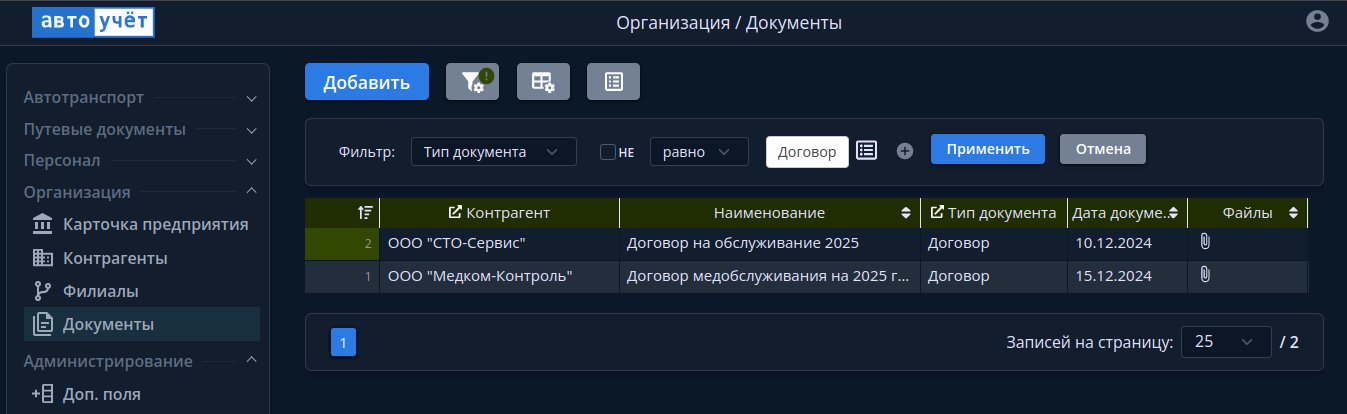Open value list icon next to Договор
The width and height of the screenshot is (1347, 414).
(x=866, y=150)
